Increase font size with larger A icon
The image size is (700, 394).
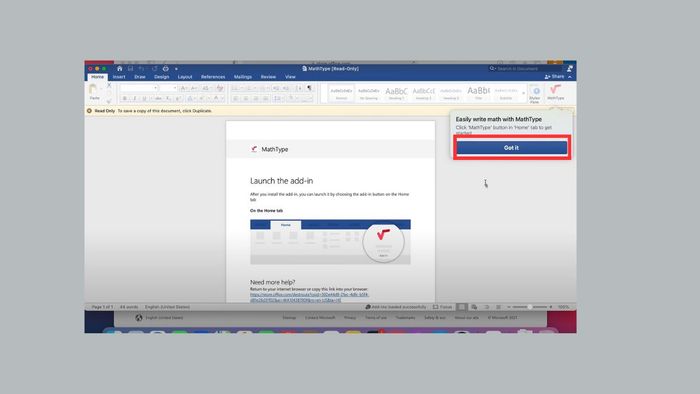tap(183, 88)
